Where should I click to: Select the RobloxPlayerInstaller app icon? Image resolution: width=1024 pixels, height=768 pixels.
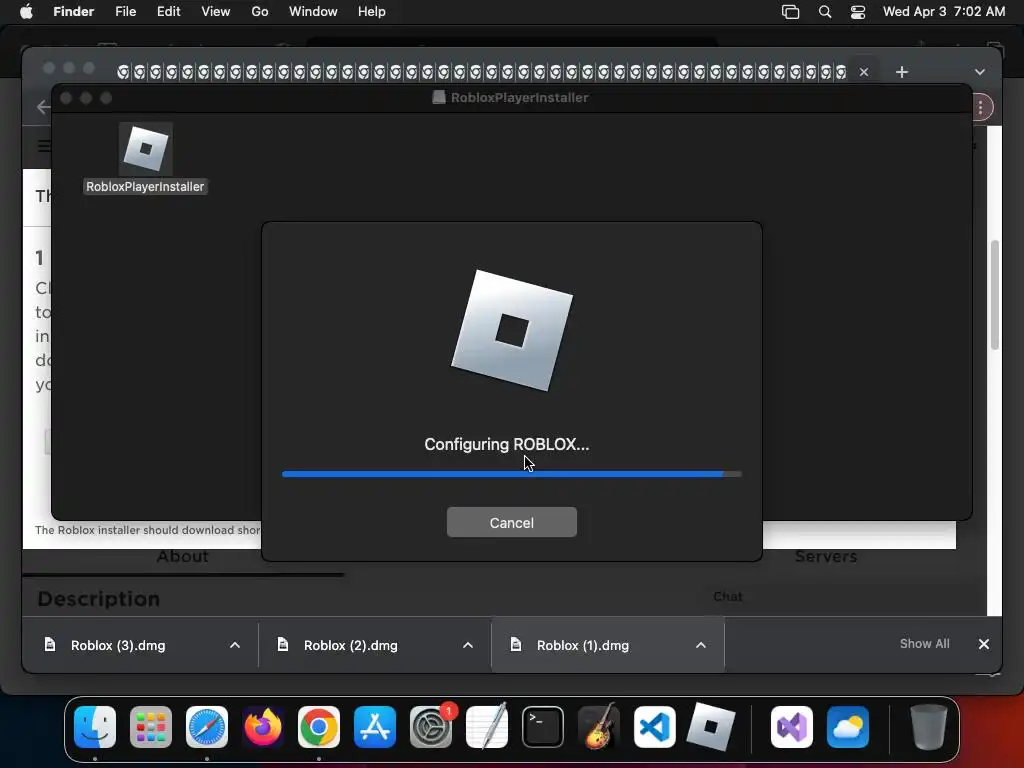[x=146, y=149]
